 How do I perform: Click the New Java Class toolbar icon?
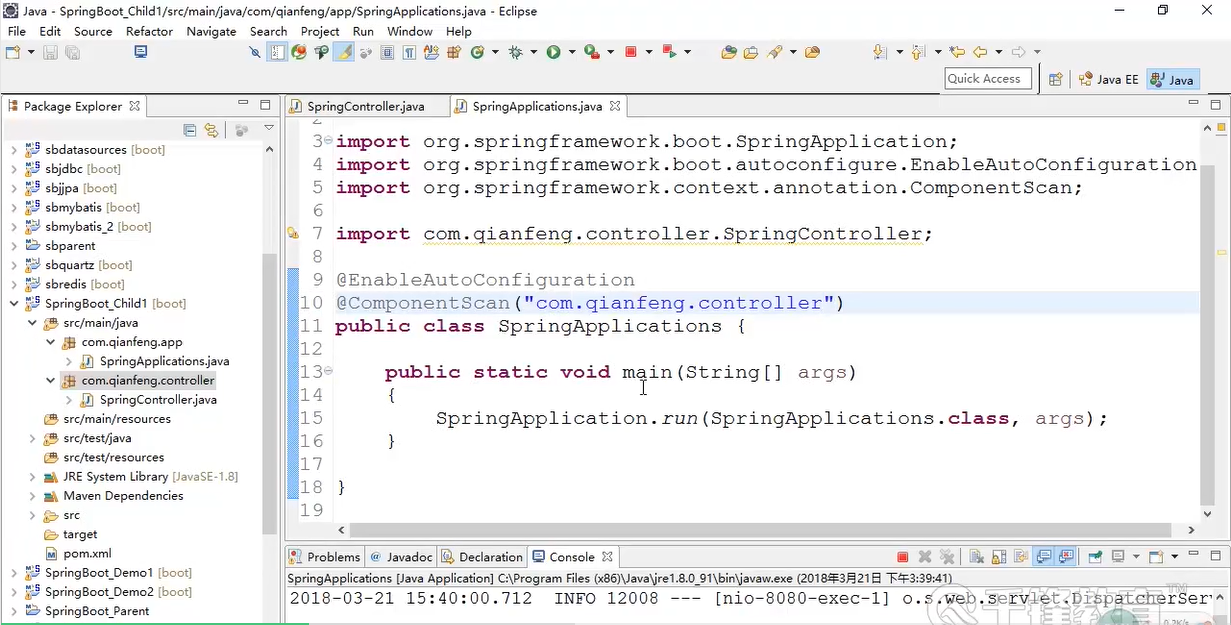(x=477, y=52)
